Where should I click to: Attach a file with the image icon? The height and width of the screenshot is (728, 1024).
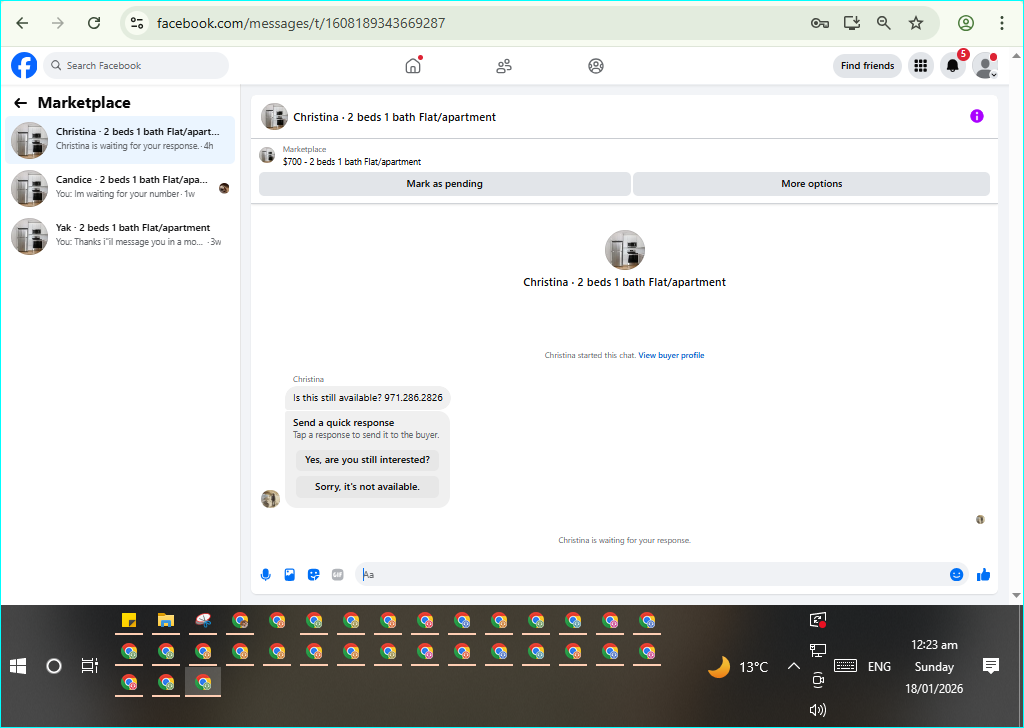click(x=290, y=575)
